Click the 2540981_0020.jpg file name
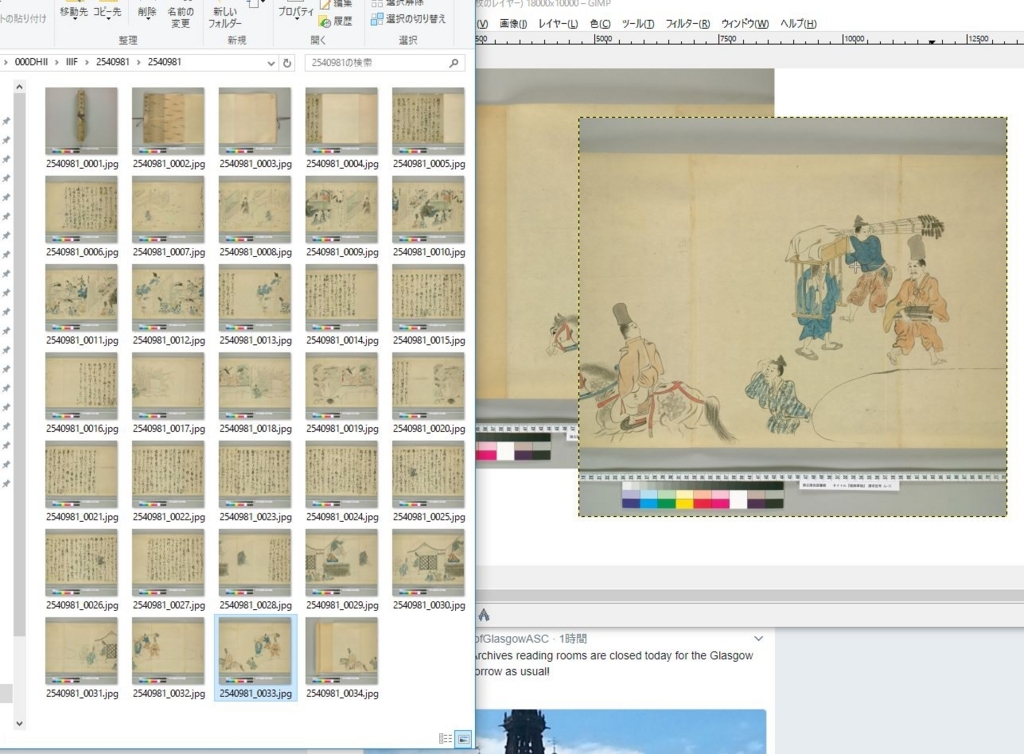1024x754 pixels. point(429,429)
